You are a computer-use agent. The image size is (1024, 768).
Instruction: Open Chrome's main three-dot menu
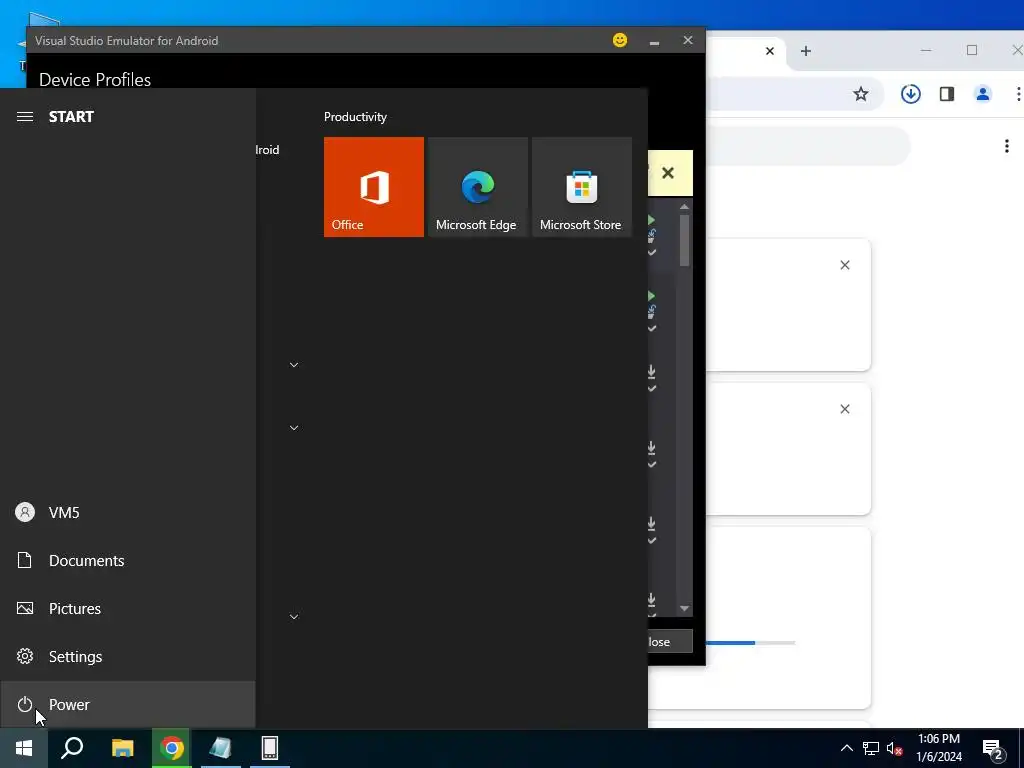[x=1017, y=94]
